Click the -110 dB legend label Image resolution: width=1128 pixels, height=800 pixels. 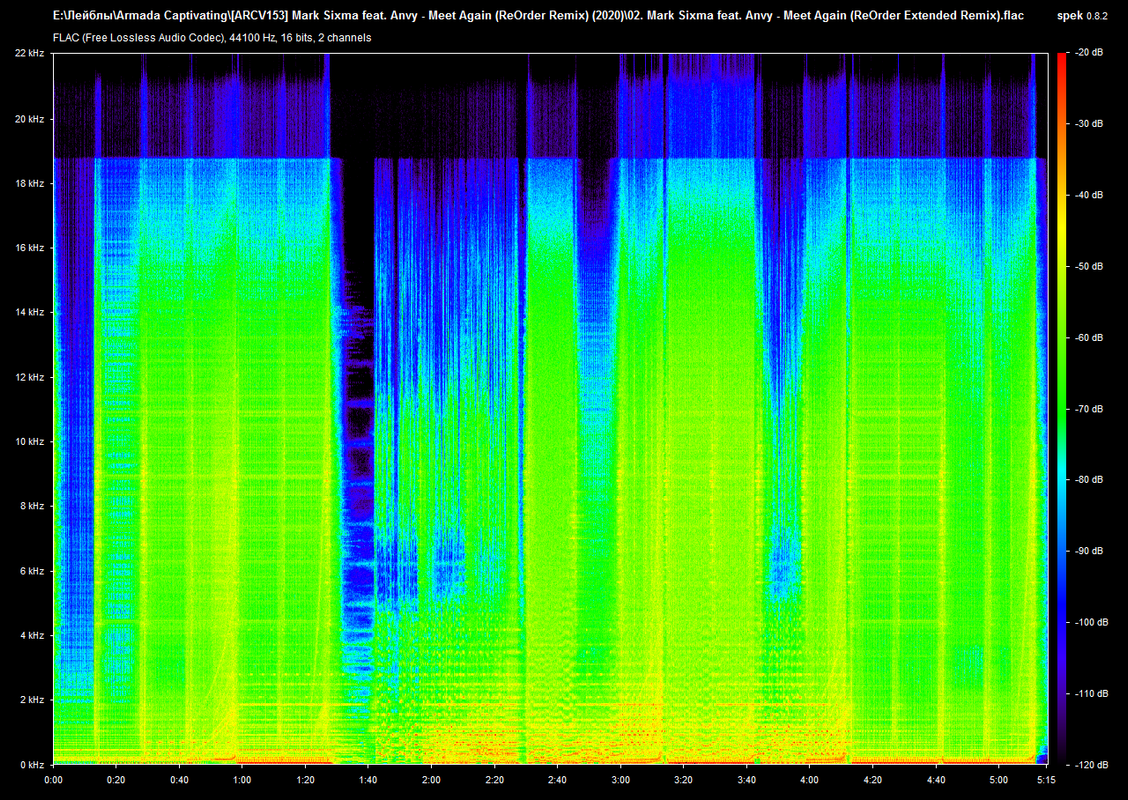[1091, 694]
